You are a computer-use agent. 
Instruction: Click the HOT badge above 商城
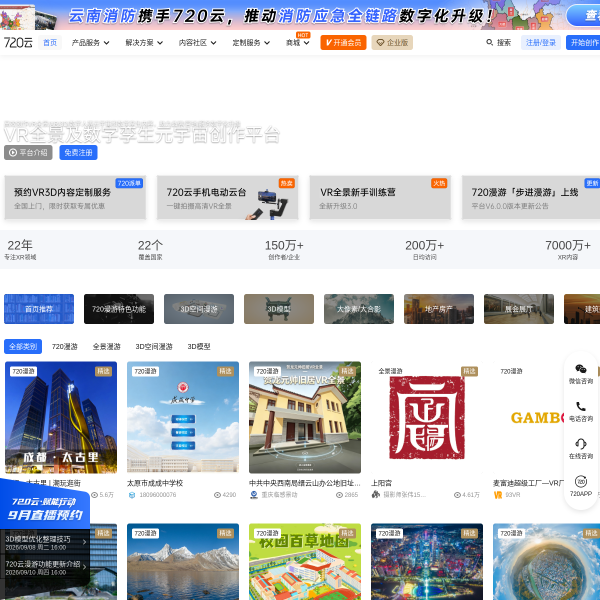point(303,35)
